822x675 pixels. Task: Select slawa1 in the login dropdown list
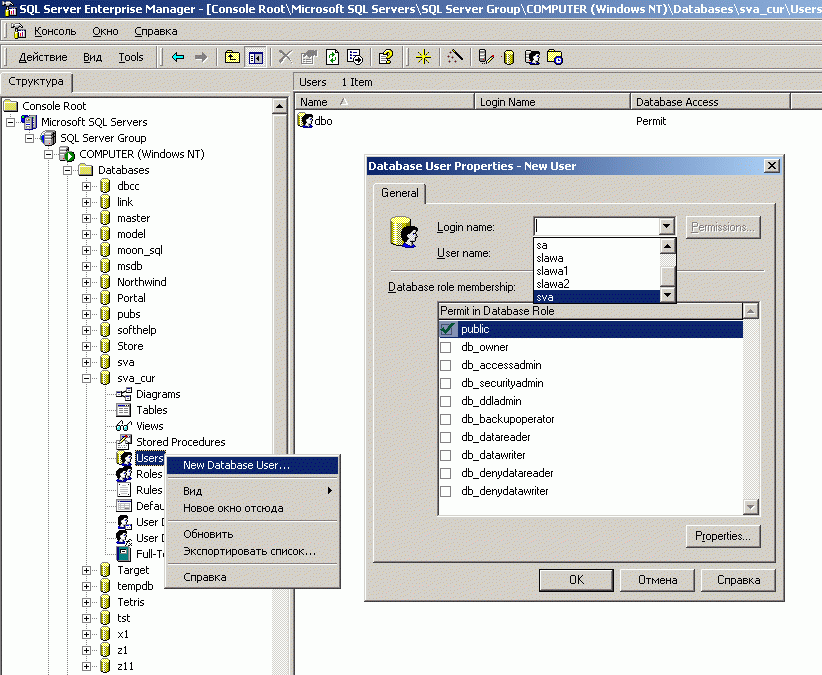point(597,271)
